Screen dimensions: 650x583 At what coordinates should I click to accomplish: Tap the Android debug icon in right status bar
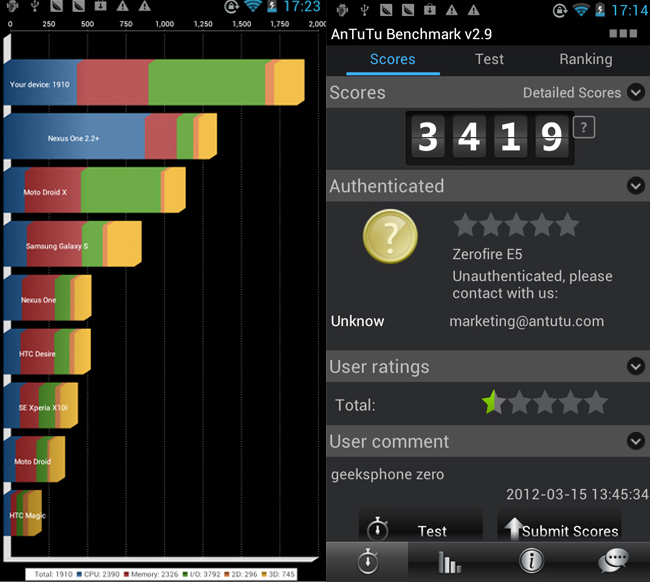click(x=342, y=10)
